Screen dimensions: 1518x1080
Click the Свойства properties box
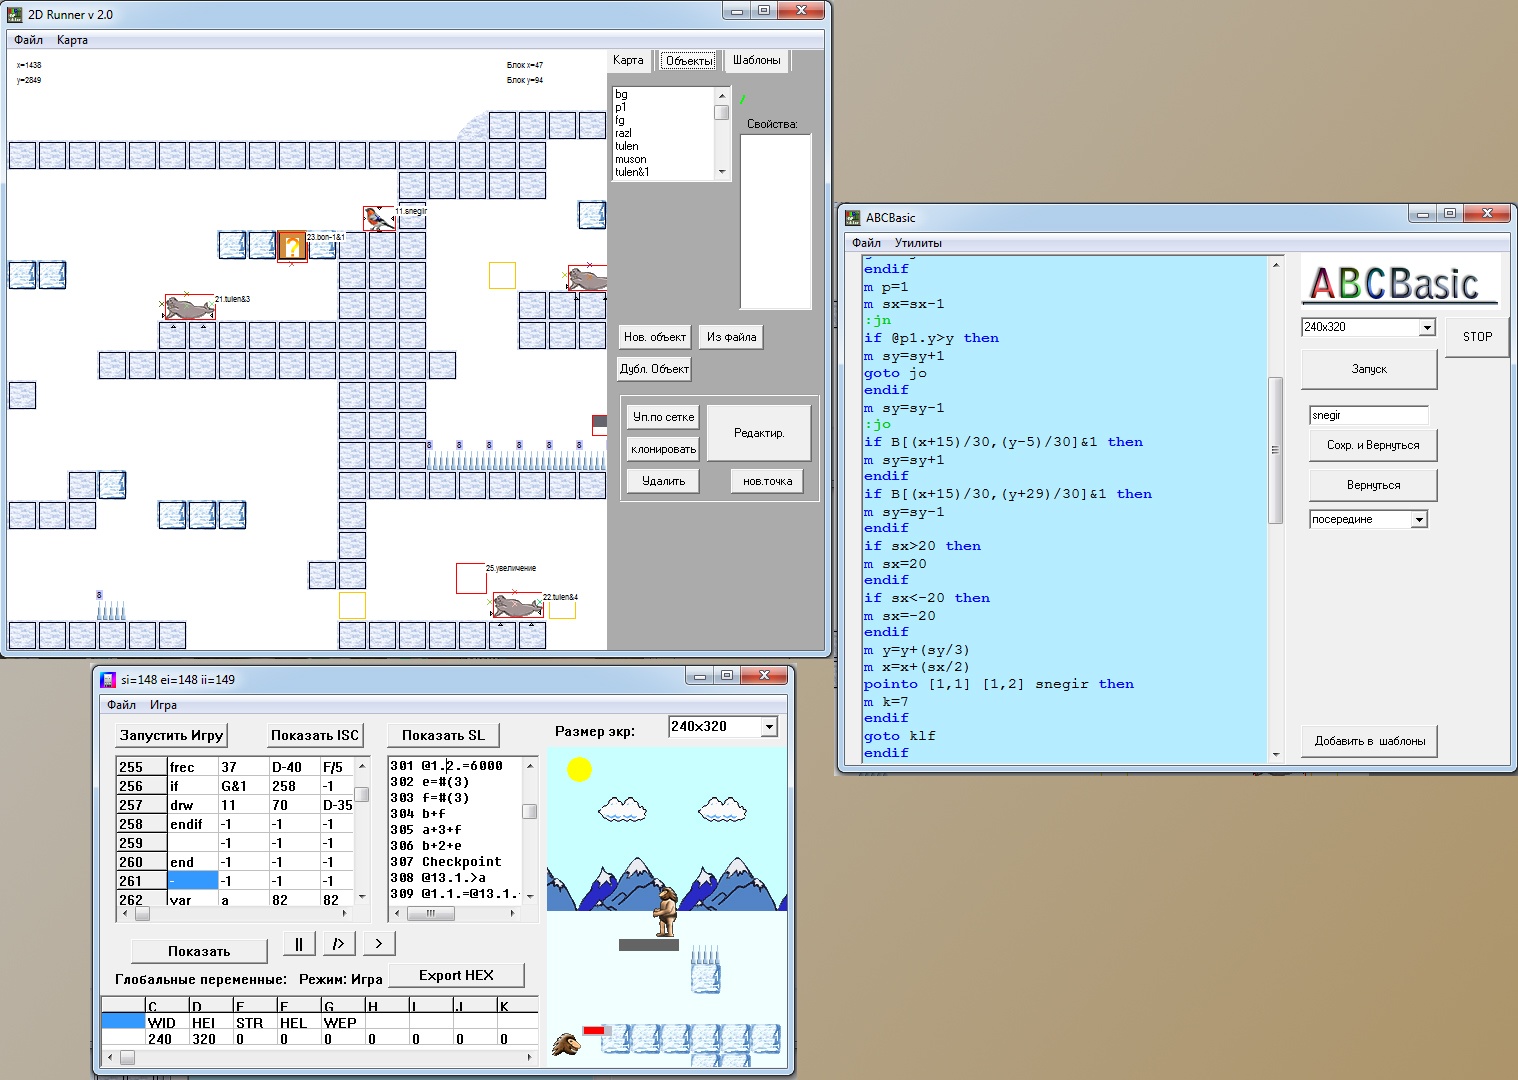tap(776, 222)
